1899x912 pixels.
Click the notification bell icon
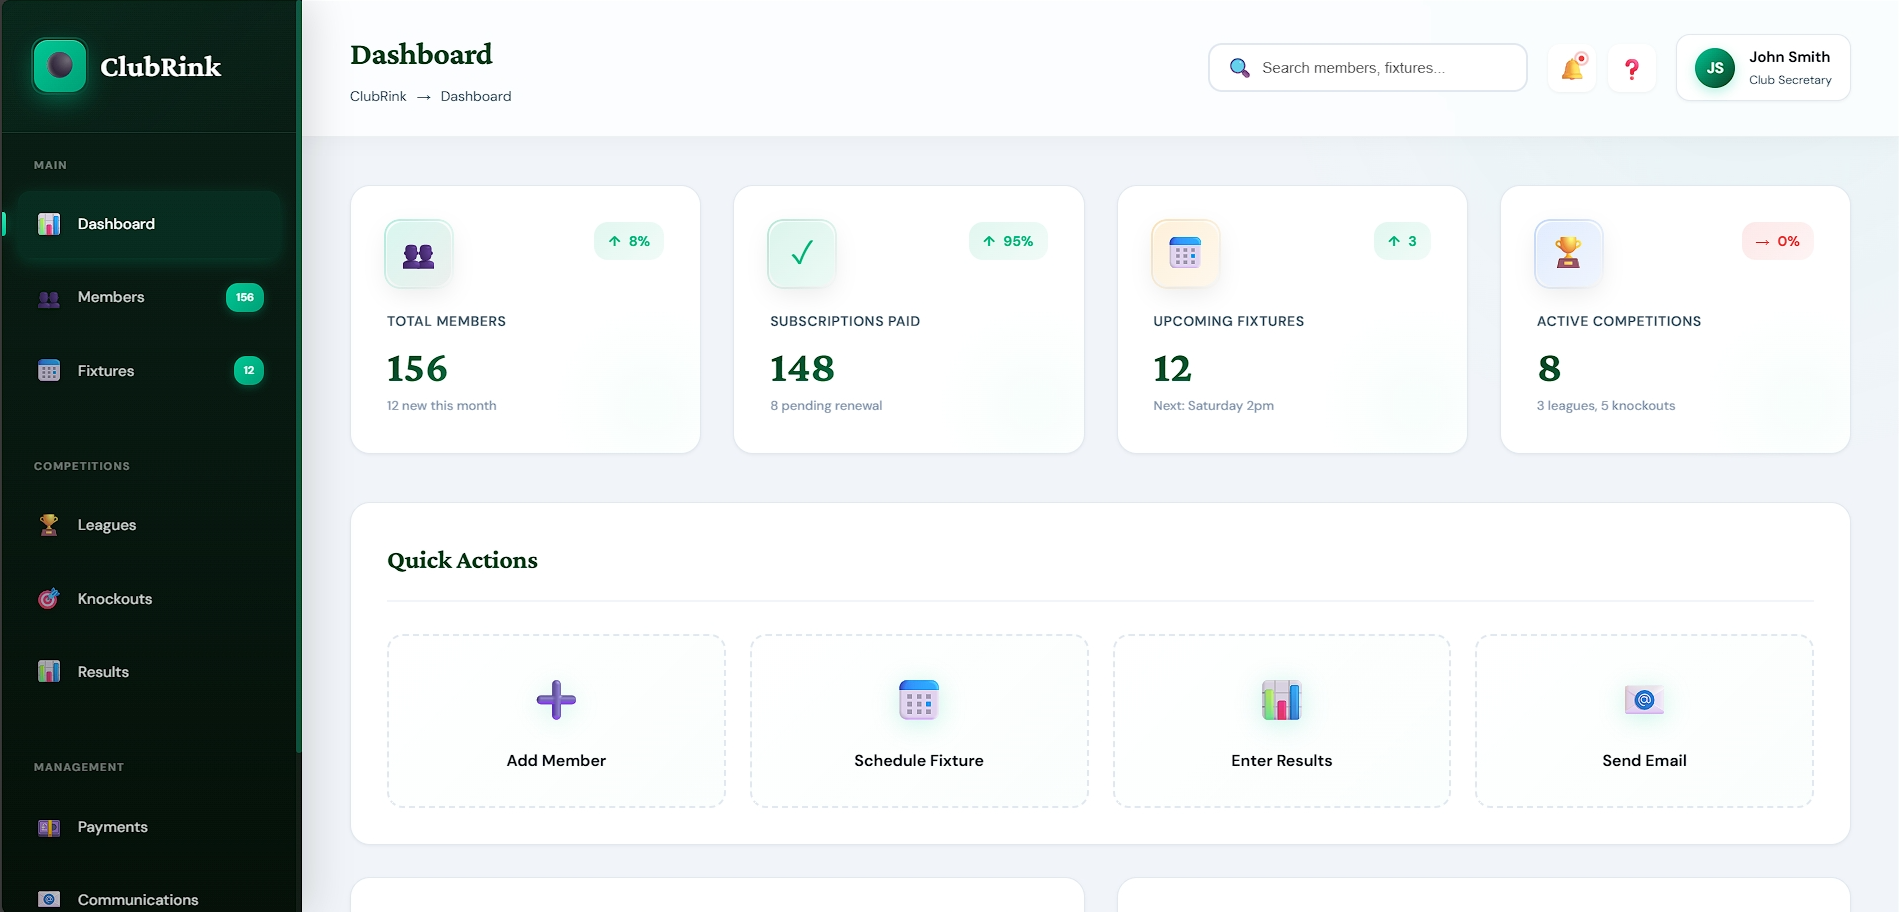click(1572, 68)
